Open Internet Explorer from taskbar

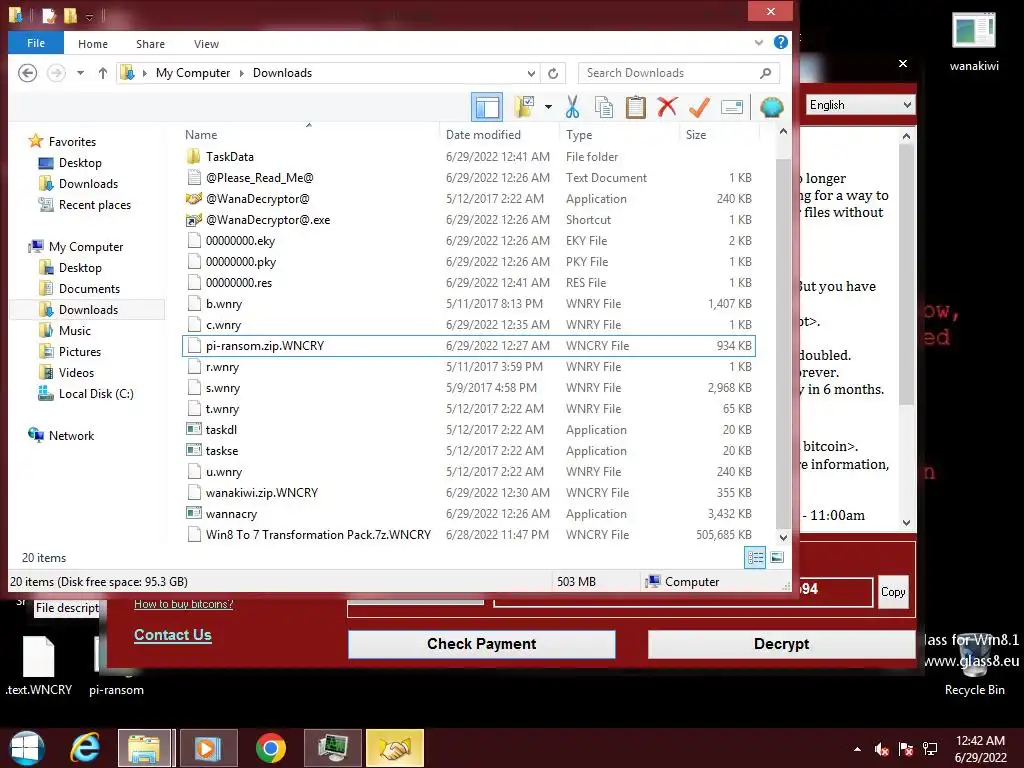point(86,748)
